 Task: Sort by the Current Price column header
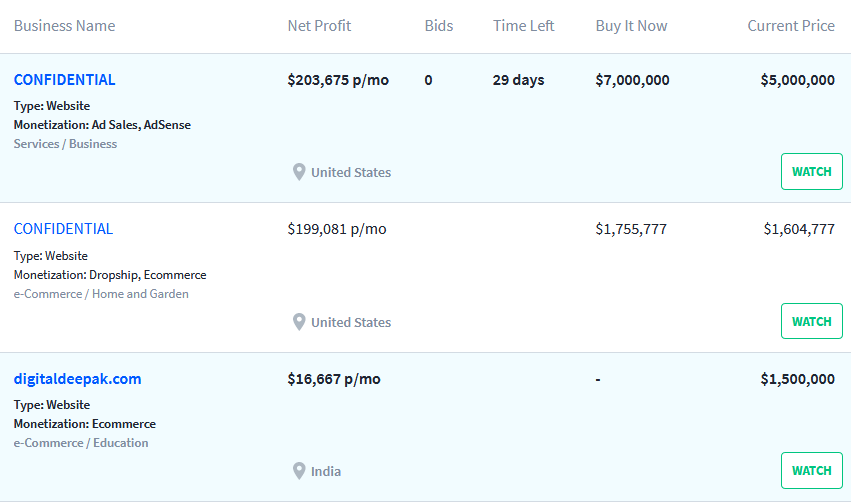791,26
